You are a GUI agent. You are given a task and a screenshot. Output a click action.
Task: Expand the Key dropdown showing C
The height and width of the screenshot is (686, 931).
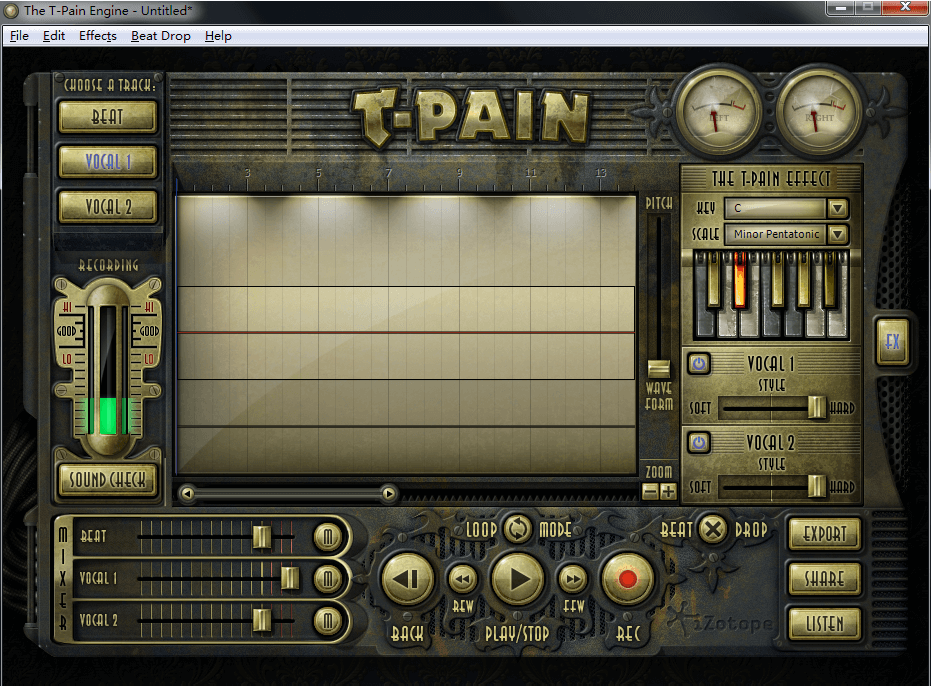[838, 208]
